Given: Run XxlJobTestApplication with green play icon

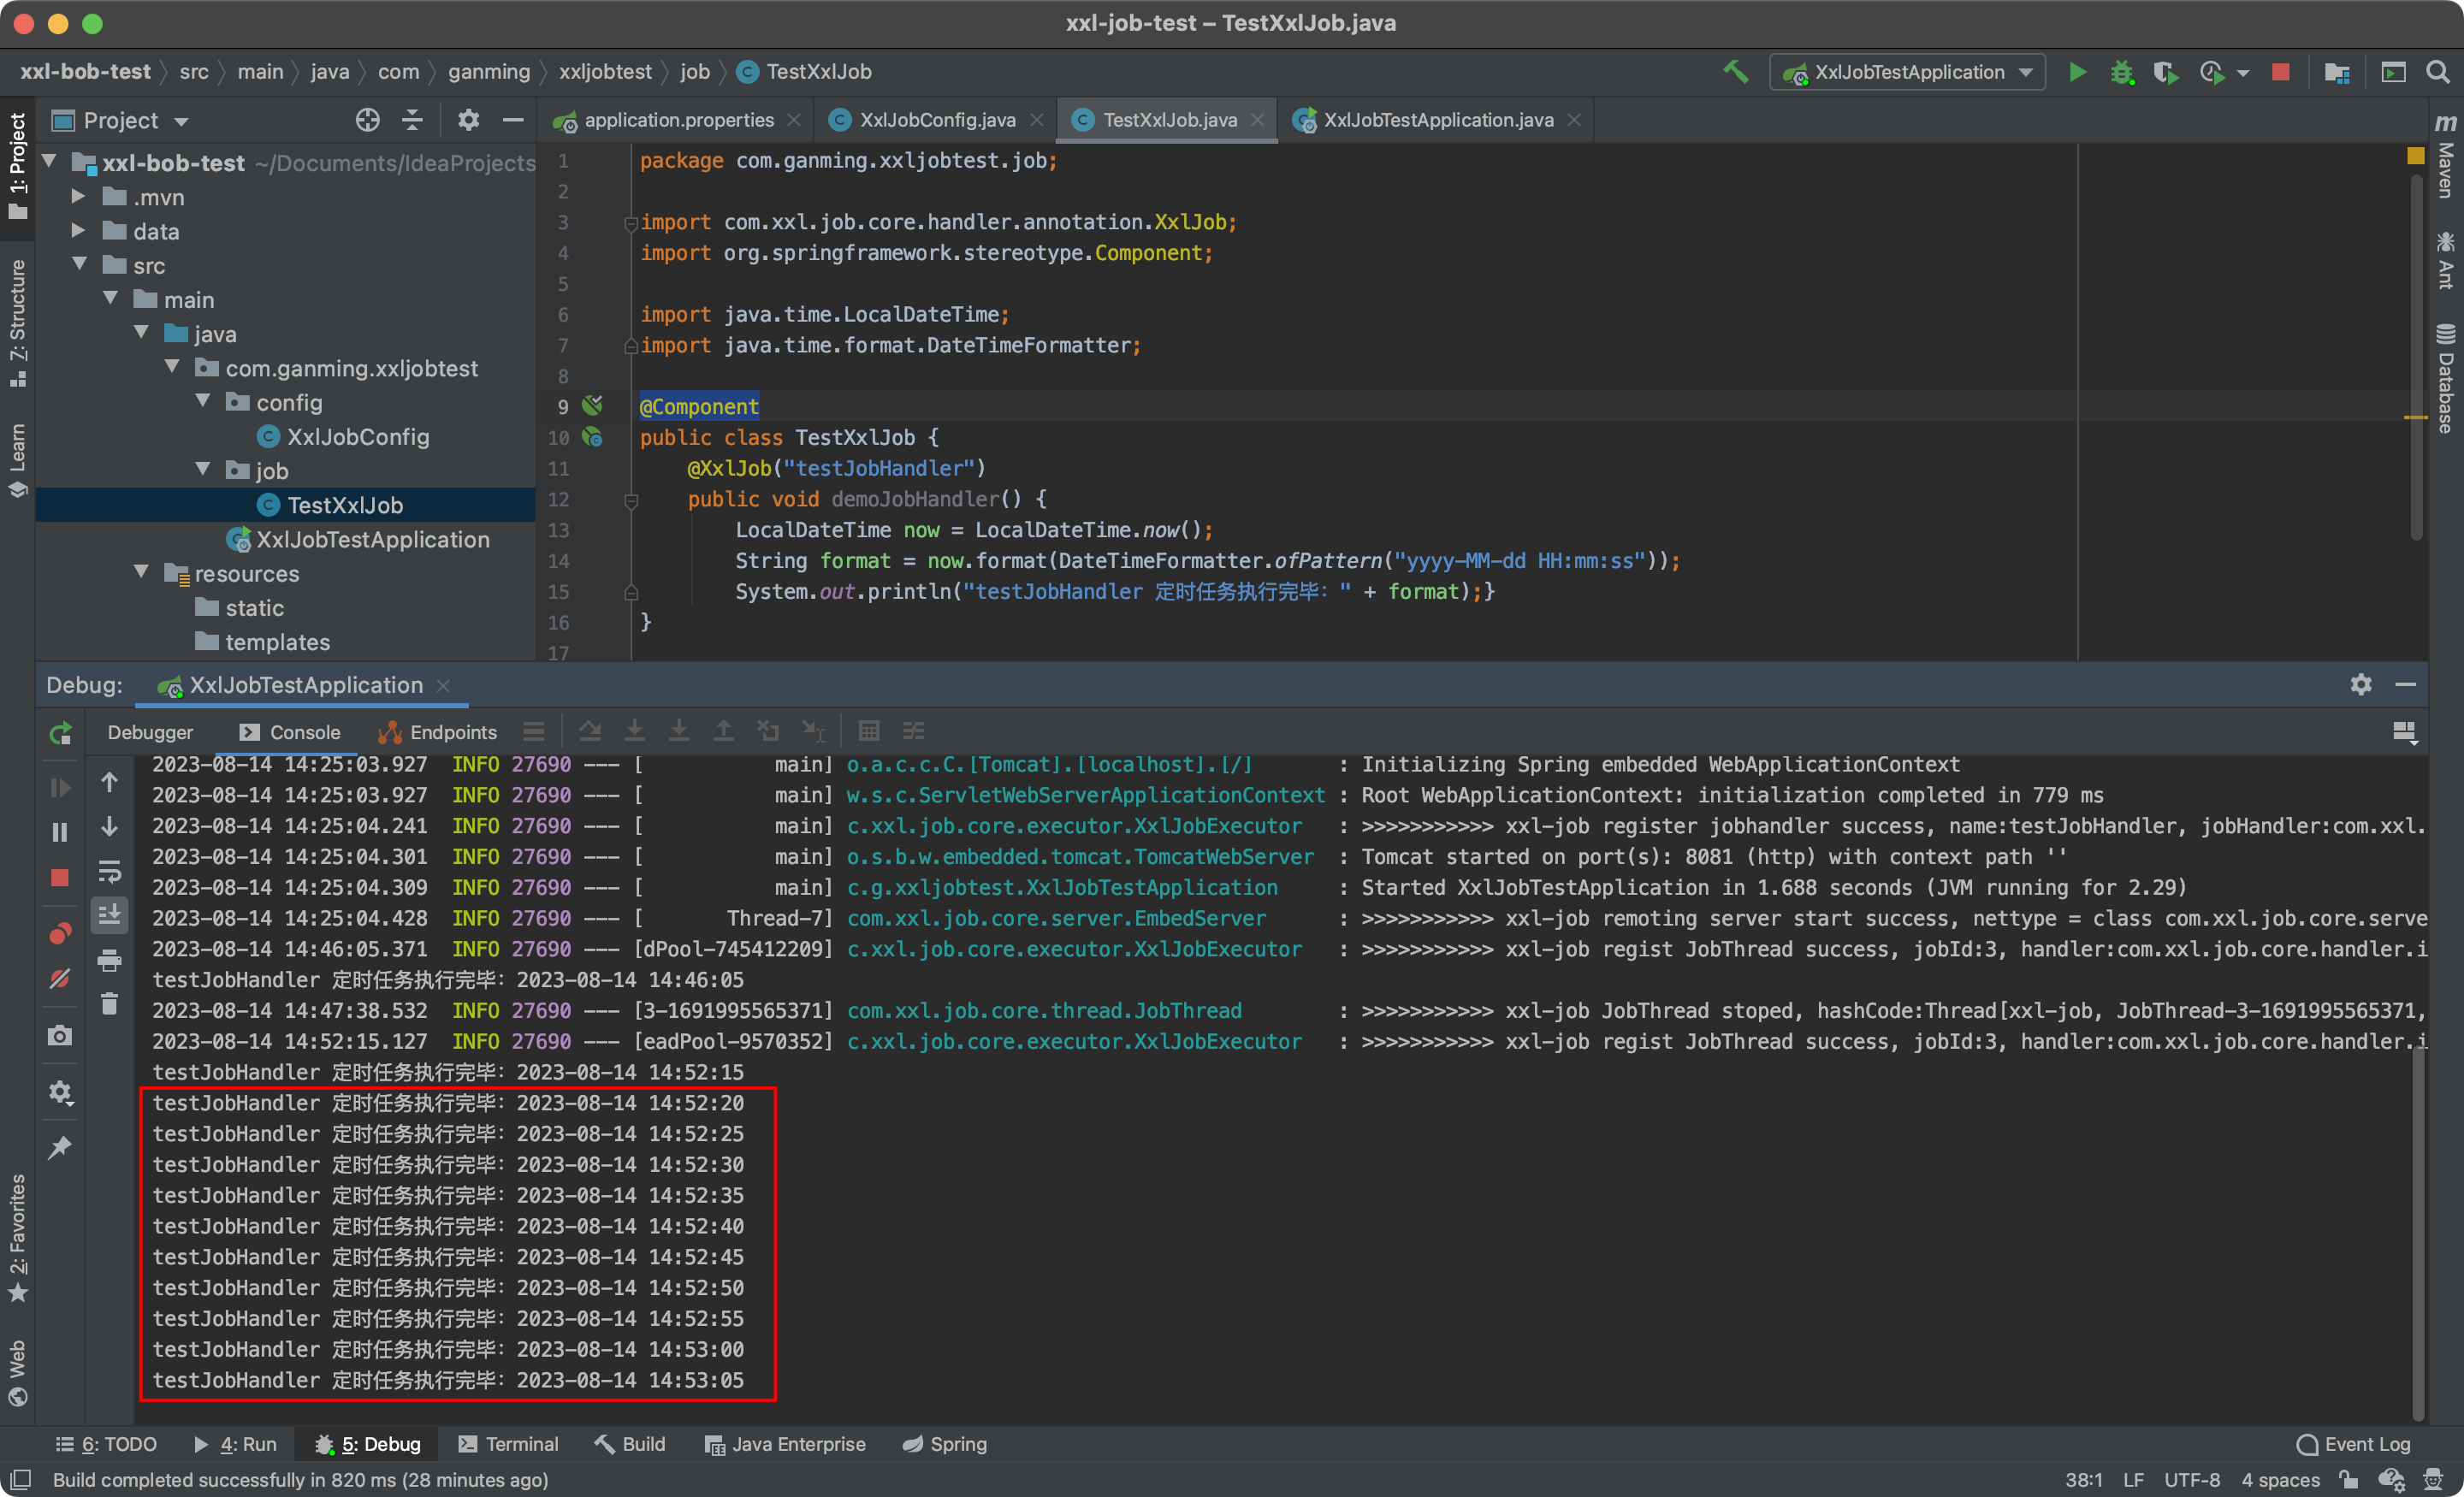Looking at the screenshot, I should (x=2077, y=72).
